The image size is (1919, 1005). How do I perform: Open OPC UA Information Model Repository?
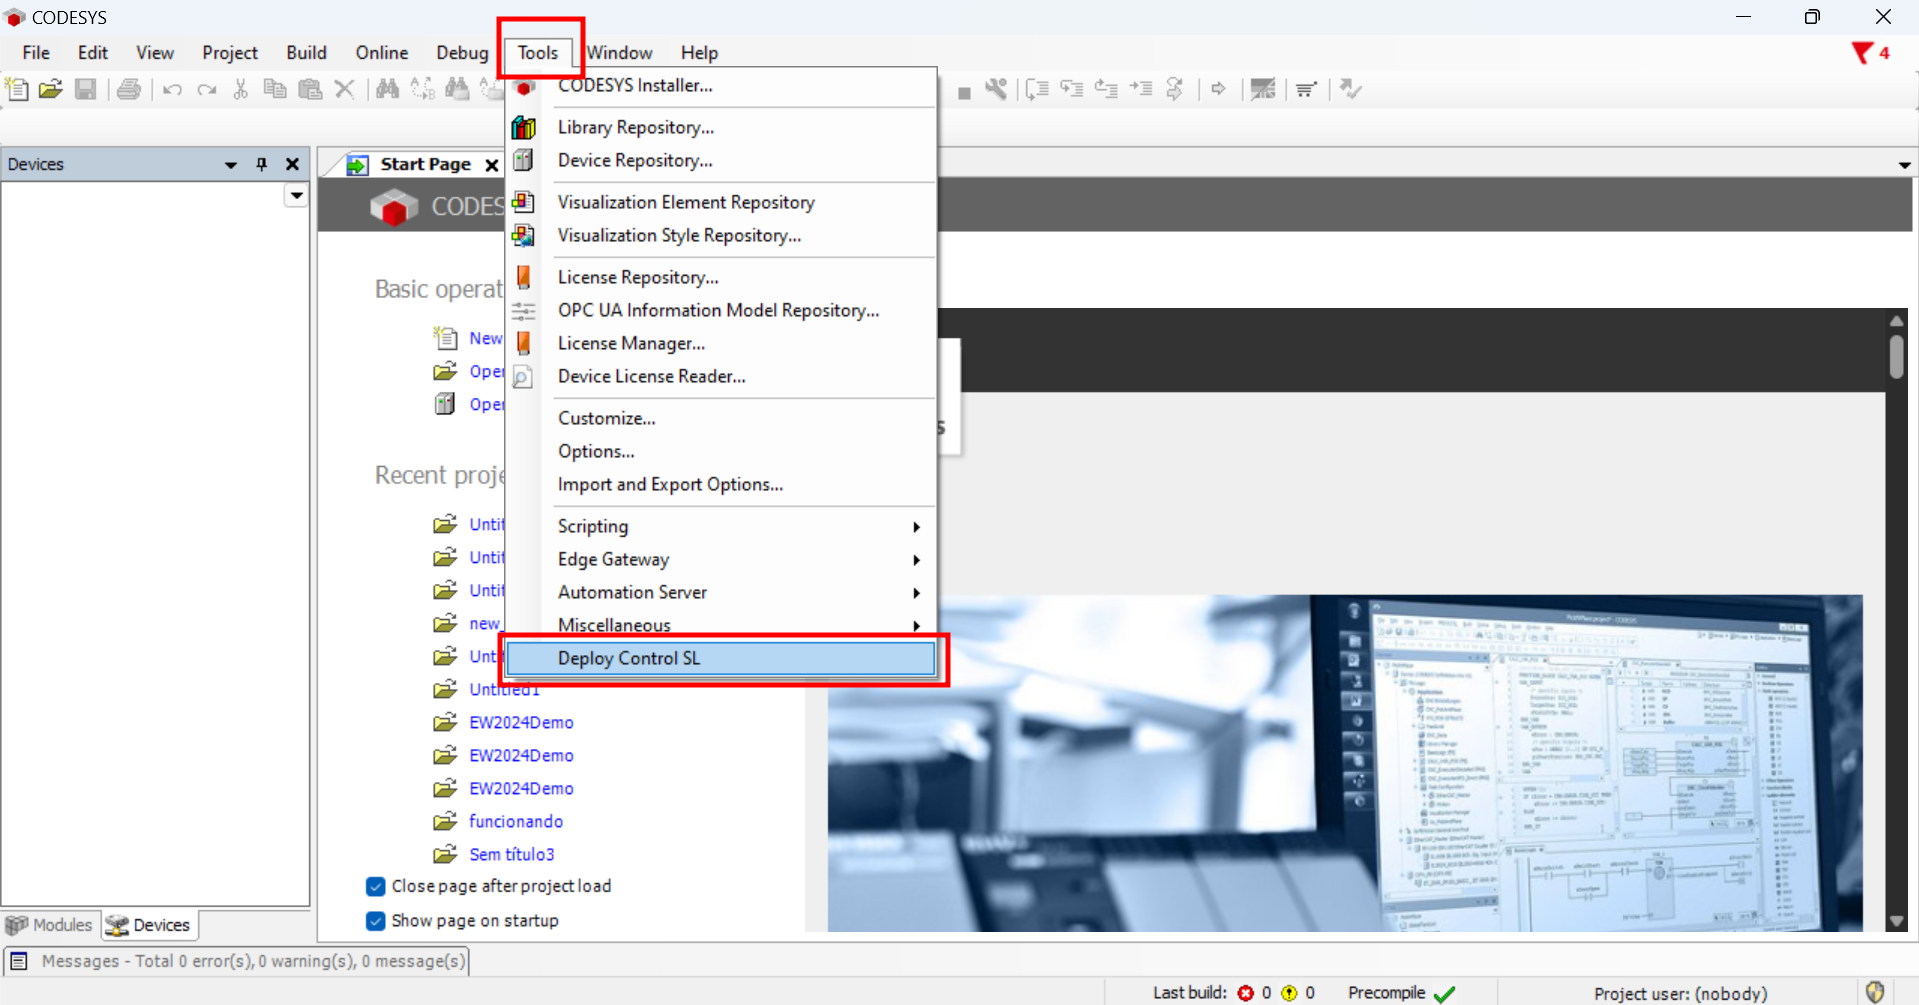click(720, 310)
